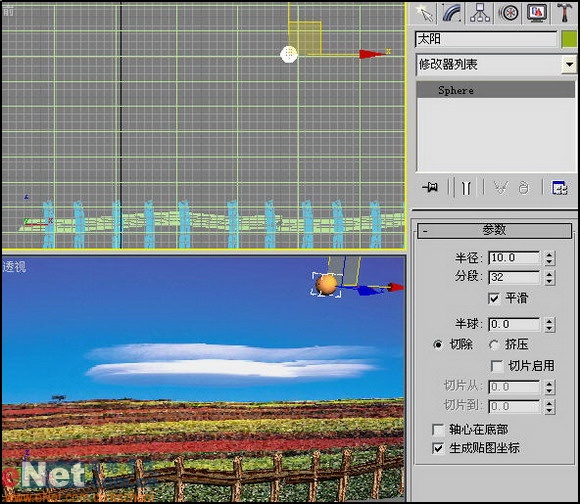Click the 半径 value field
Image resolution: width=580 pixels, height=504 pixels.
[514, 258]
